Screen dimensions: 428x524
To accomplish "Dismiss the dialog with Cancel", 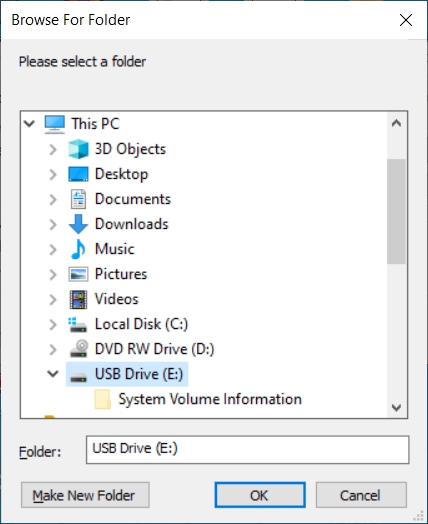I will [361, 495].
